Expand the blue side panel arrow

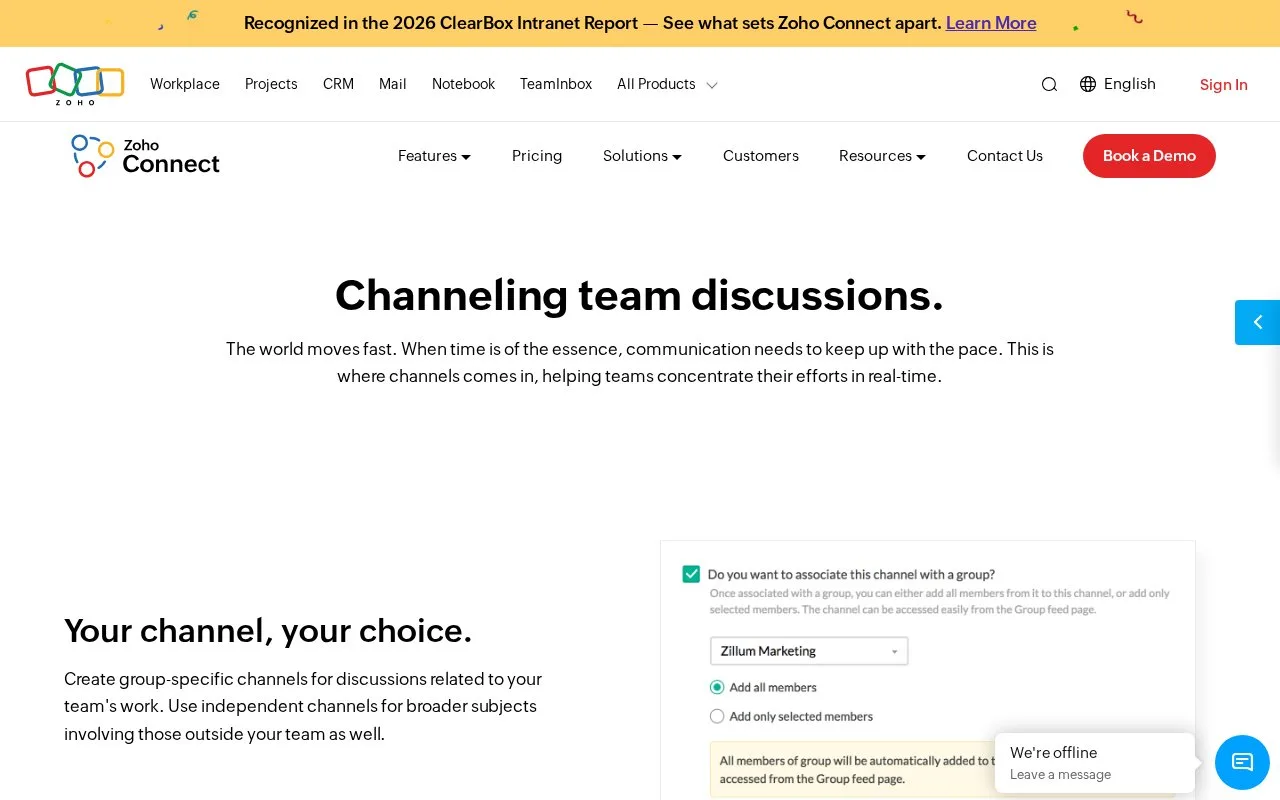pos(1257,322)
